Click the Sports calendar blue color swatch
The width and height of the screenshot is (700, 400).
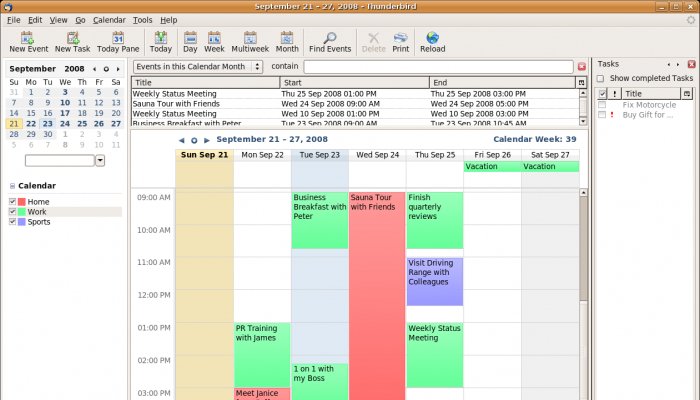[21, 221]
